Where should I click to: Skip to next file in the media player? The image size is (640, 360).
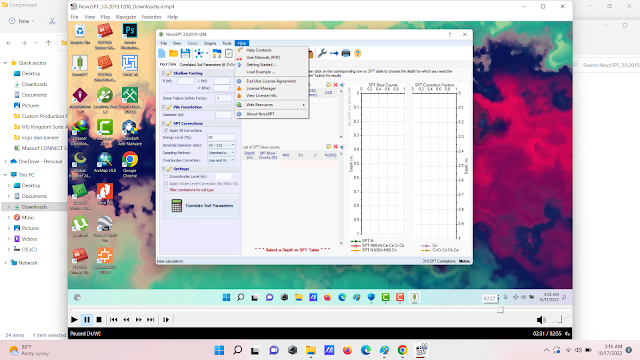click(151, 320)
